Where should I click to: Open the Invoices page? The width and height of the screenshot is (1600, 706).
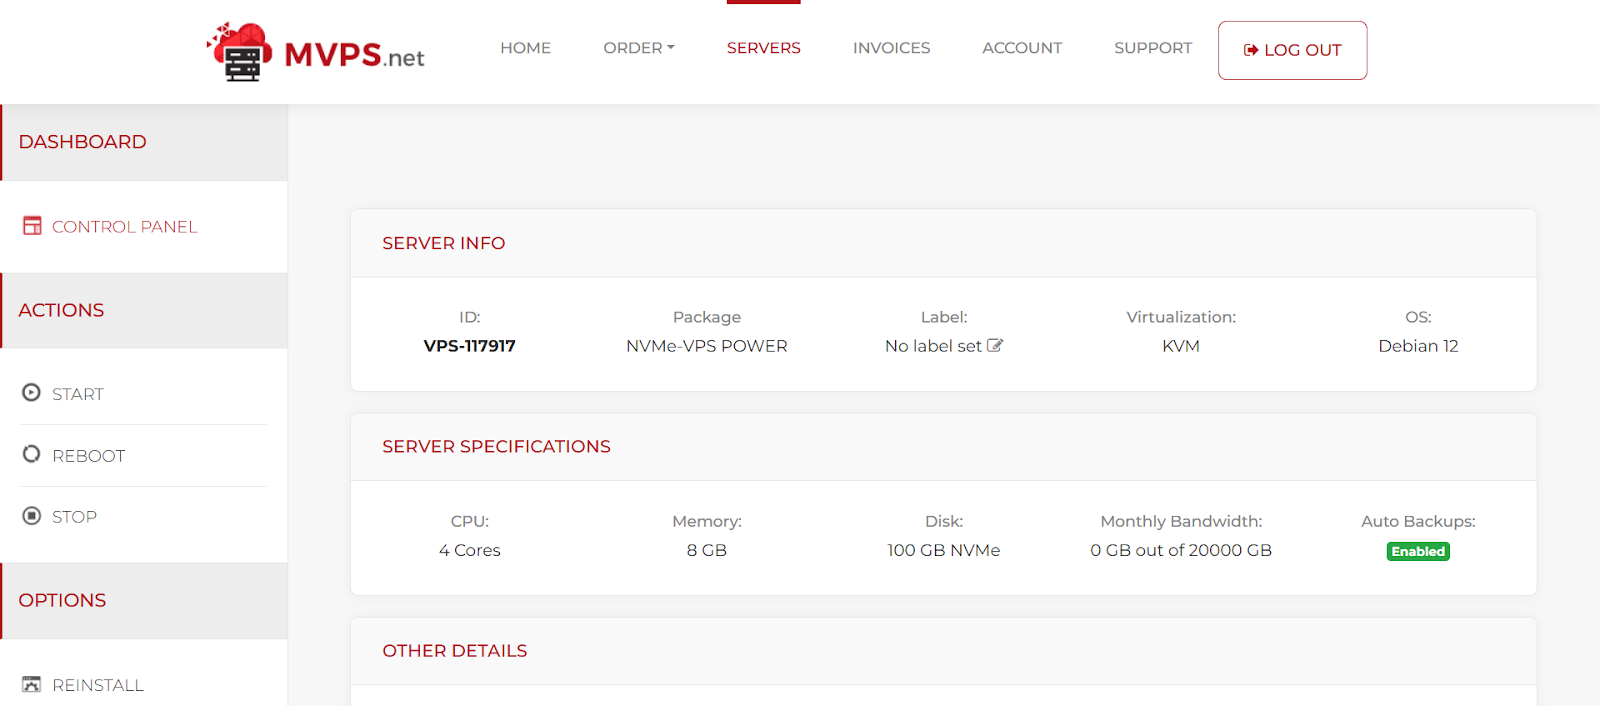(x=892, y=48)
